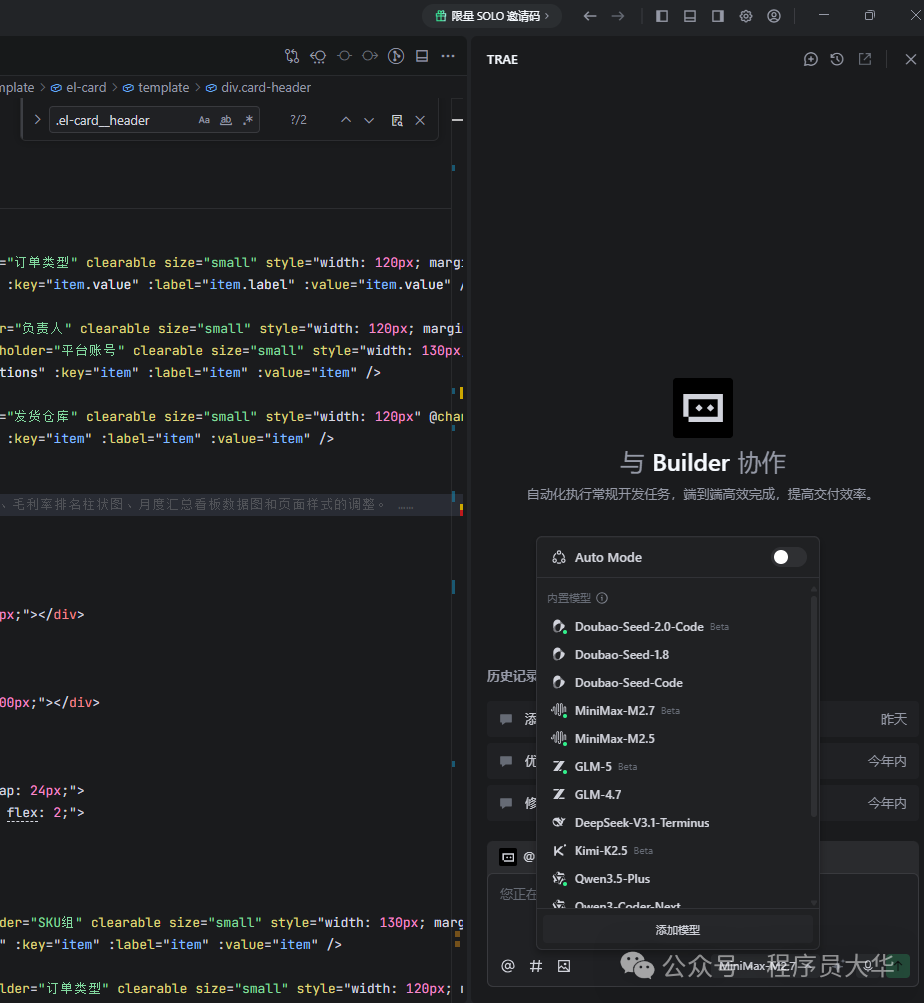This screenshot has height=1003, width=924.
Task: Open account profile icon in title bar
Action: click(x=774, y=16)
